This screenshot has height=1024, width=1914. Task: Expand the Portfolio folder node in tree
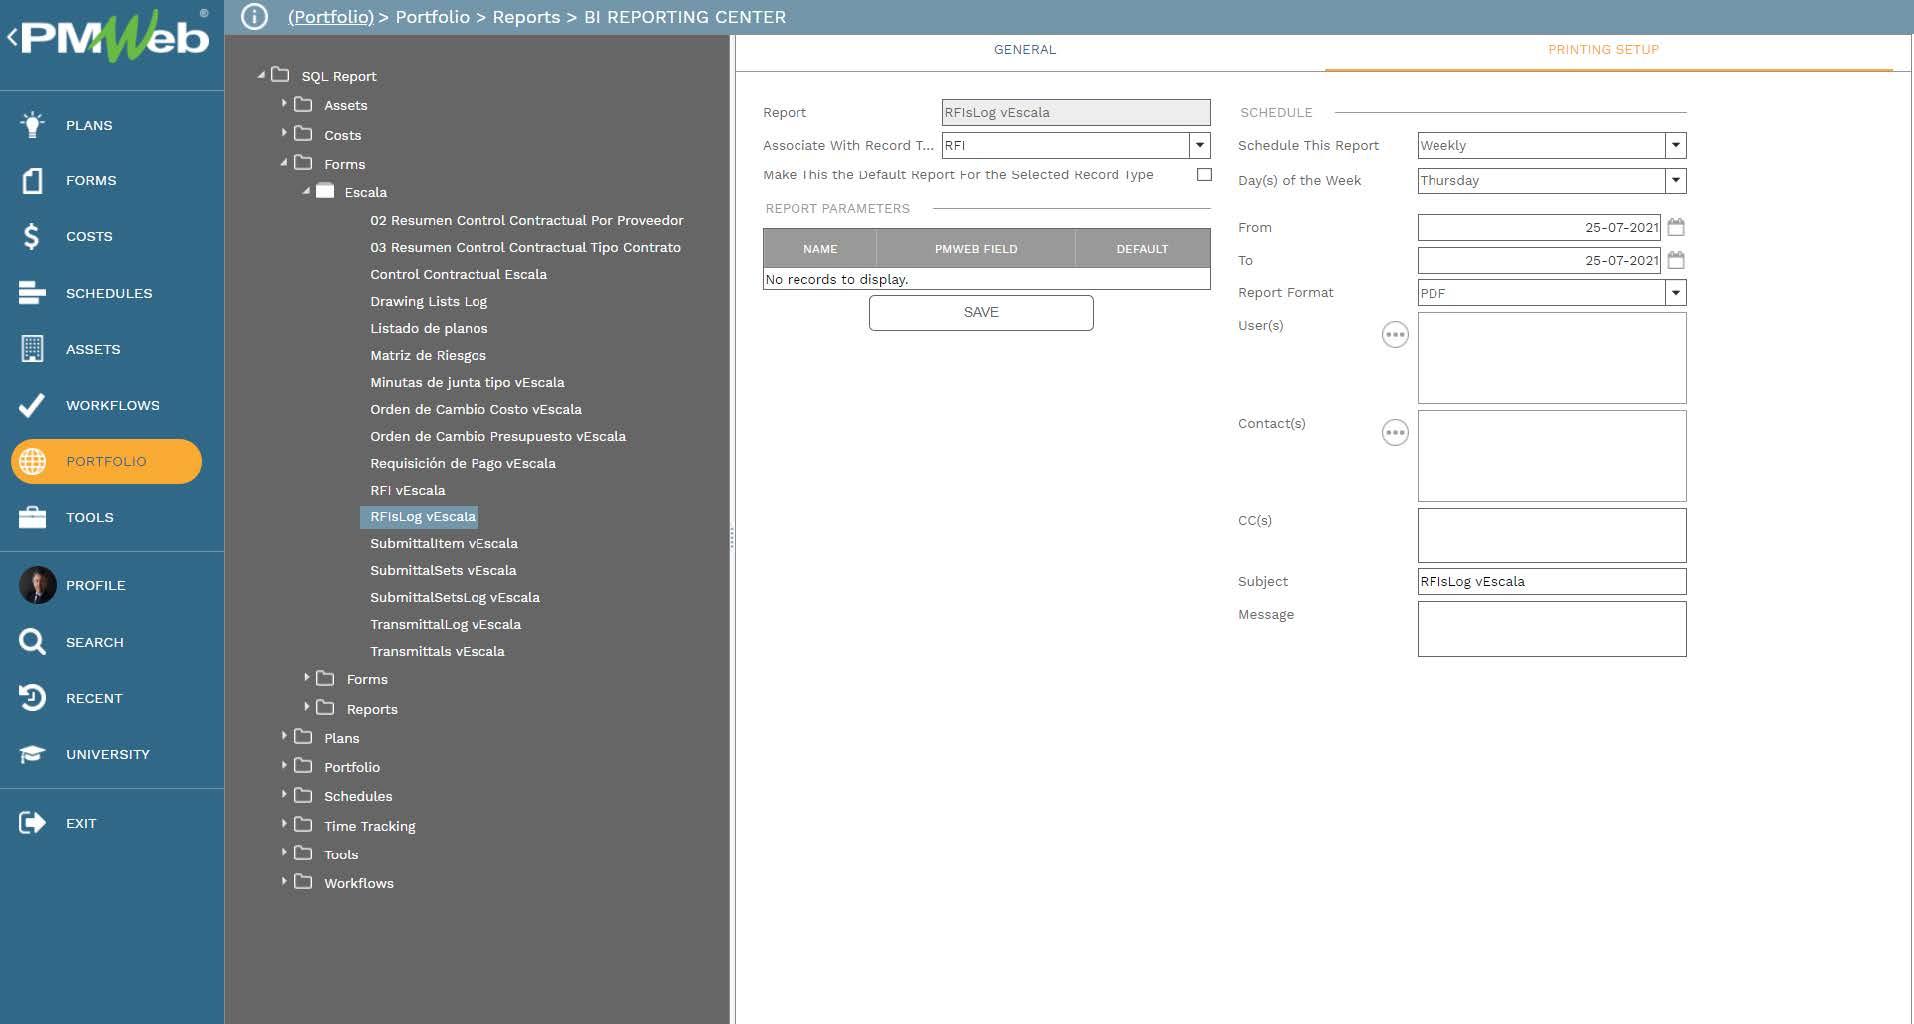click(x=284, y=765)
